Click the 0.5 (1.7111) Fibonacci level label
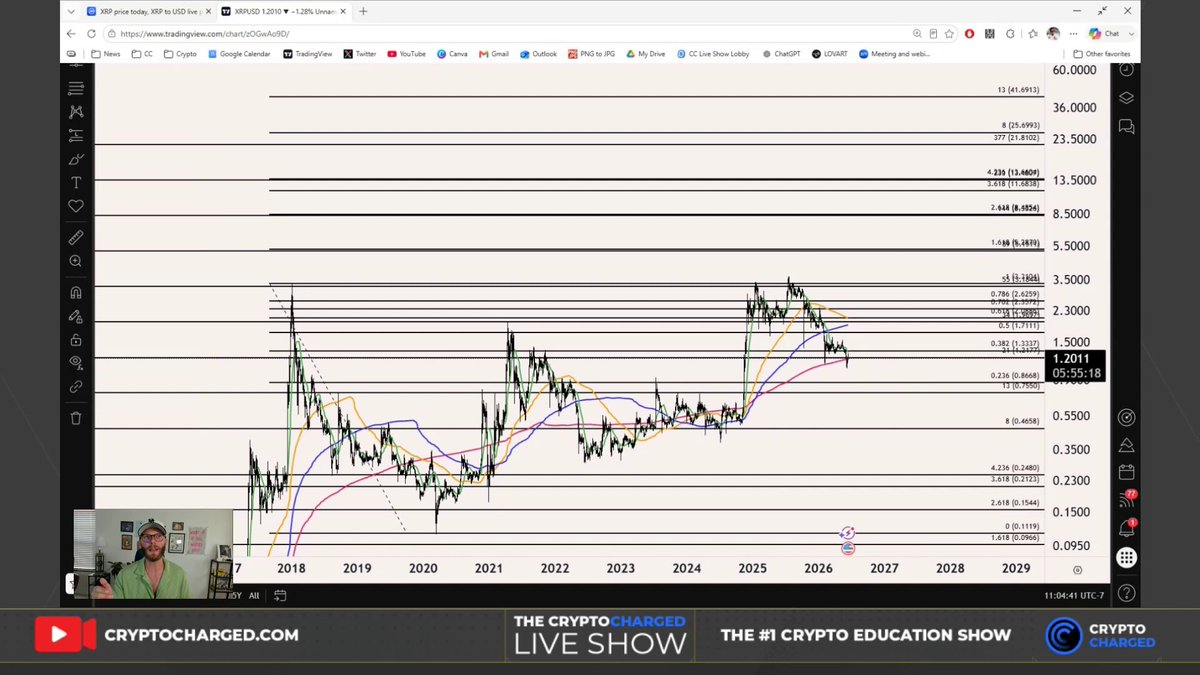The image size is (1200, 675). tap(1018, 326)
